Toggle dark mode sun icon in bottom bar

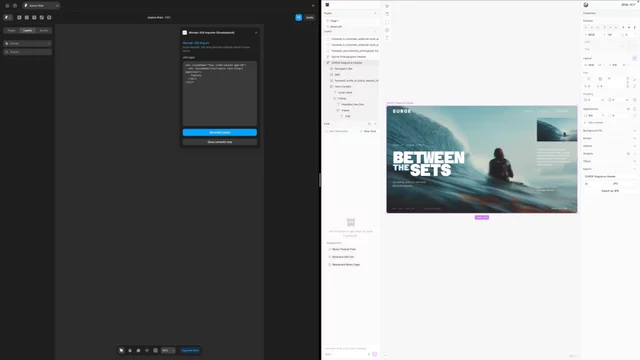(x=147, y=350)
